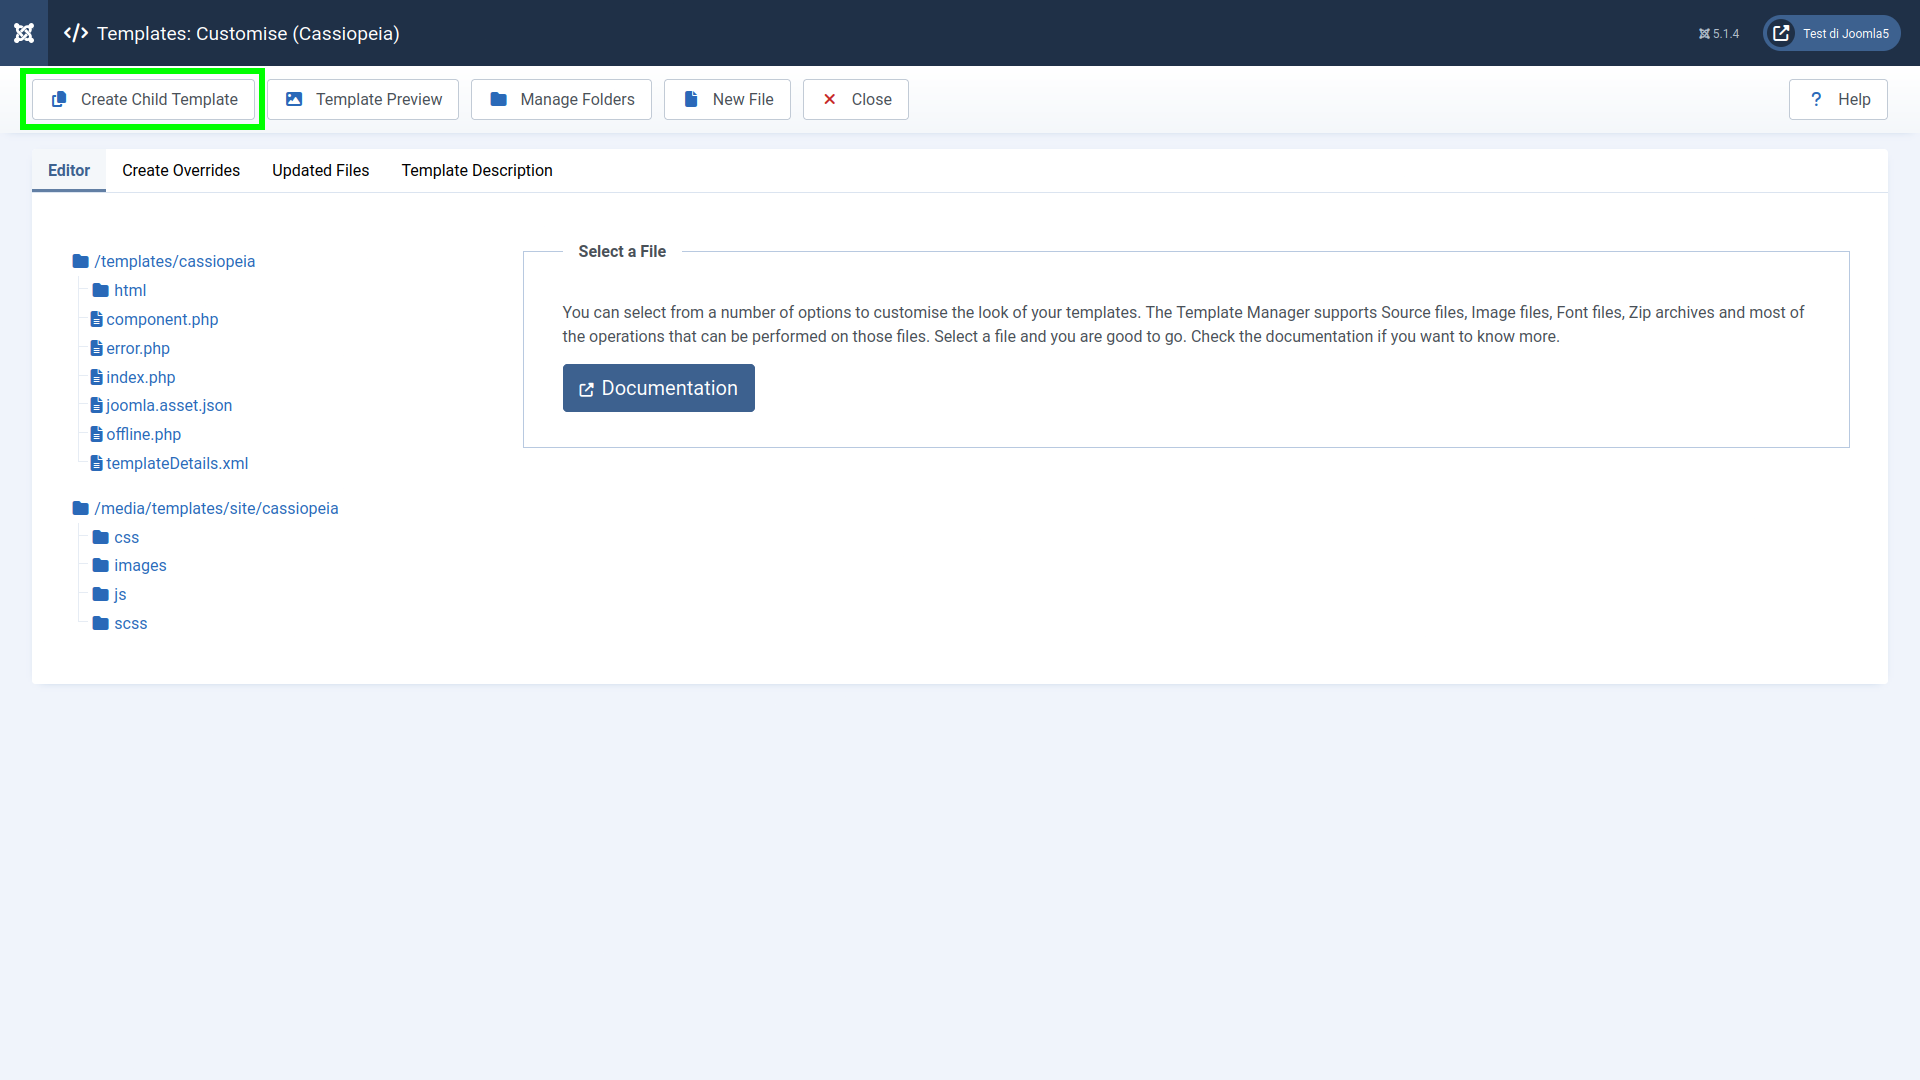Open component.php file
Viewport: 1920px width, 1080px height.
click(162, 319)
